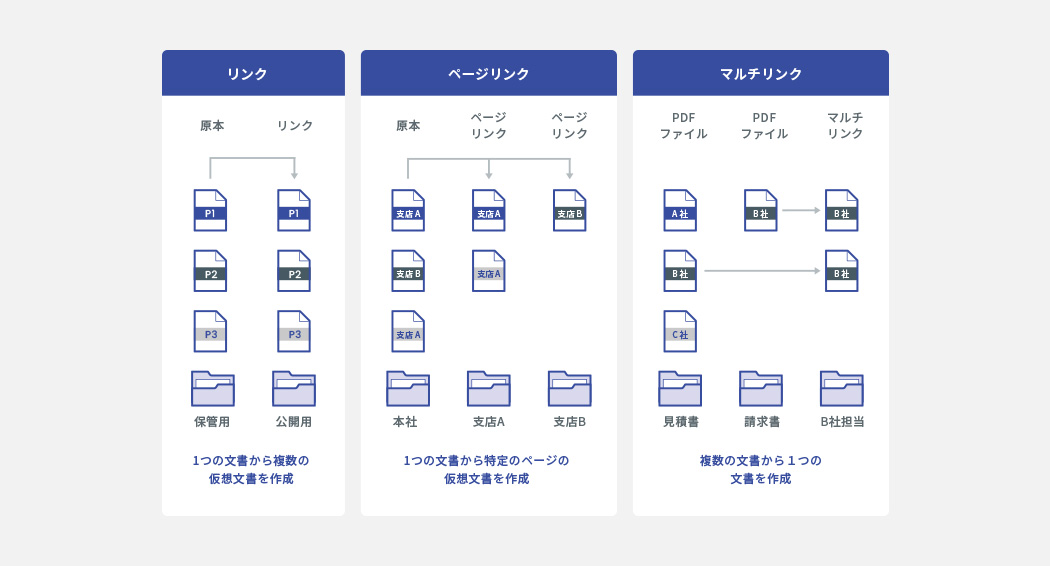1050x566 pixels.
Task: Click the 請求書 folder icon
Action: 761,388
